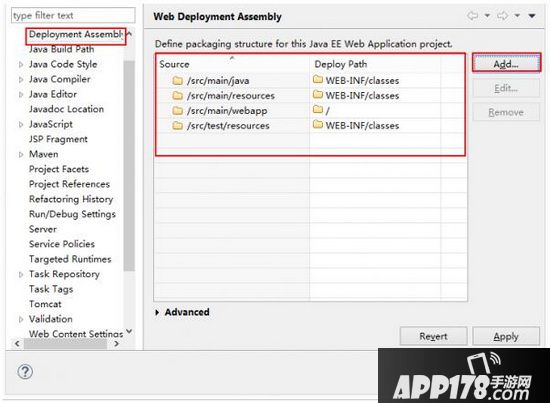Click the tree's horizontal scrollbar right arrow
550x403 pixels.
click(x=117, y=344)
